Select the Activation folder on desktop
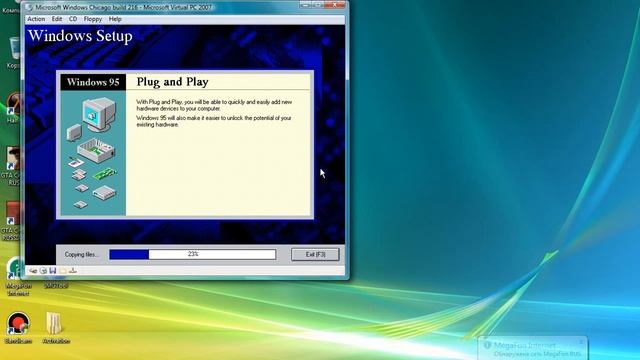This screenshot has width=640, height=360. (56, 327)
